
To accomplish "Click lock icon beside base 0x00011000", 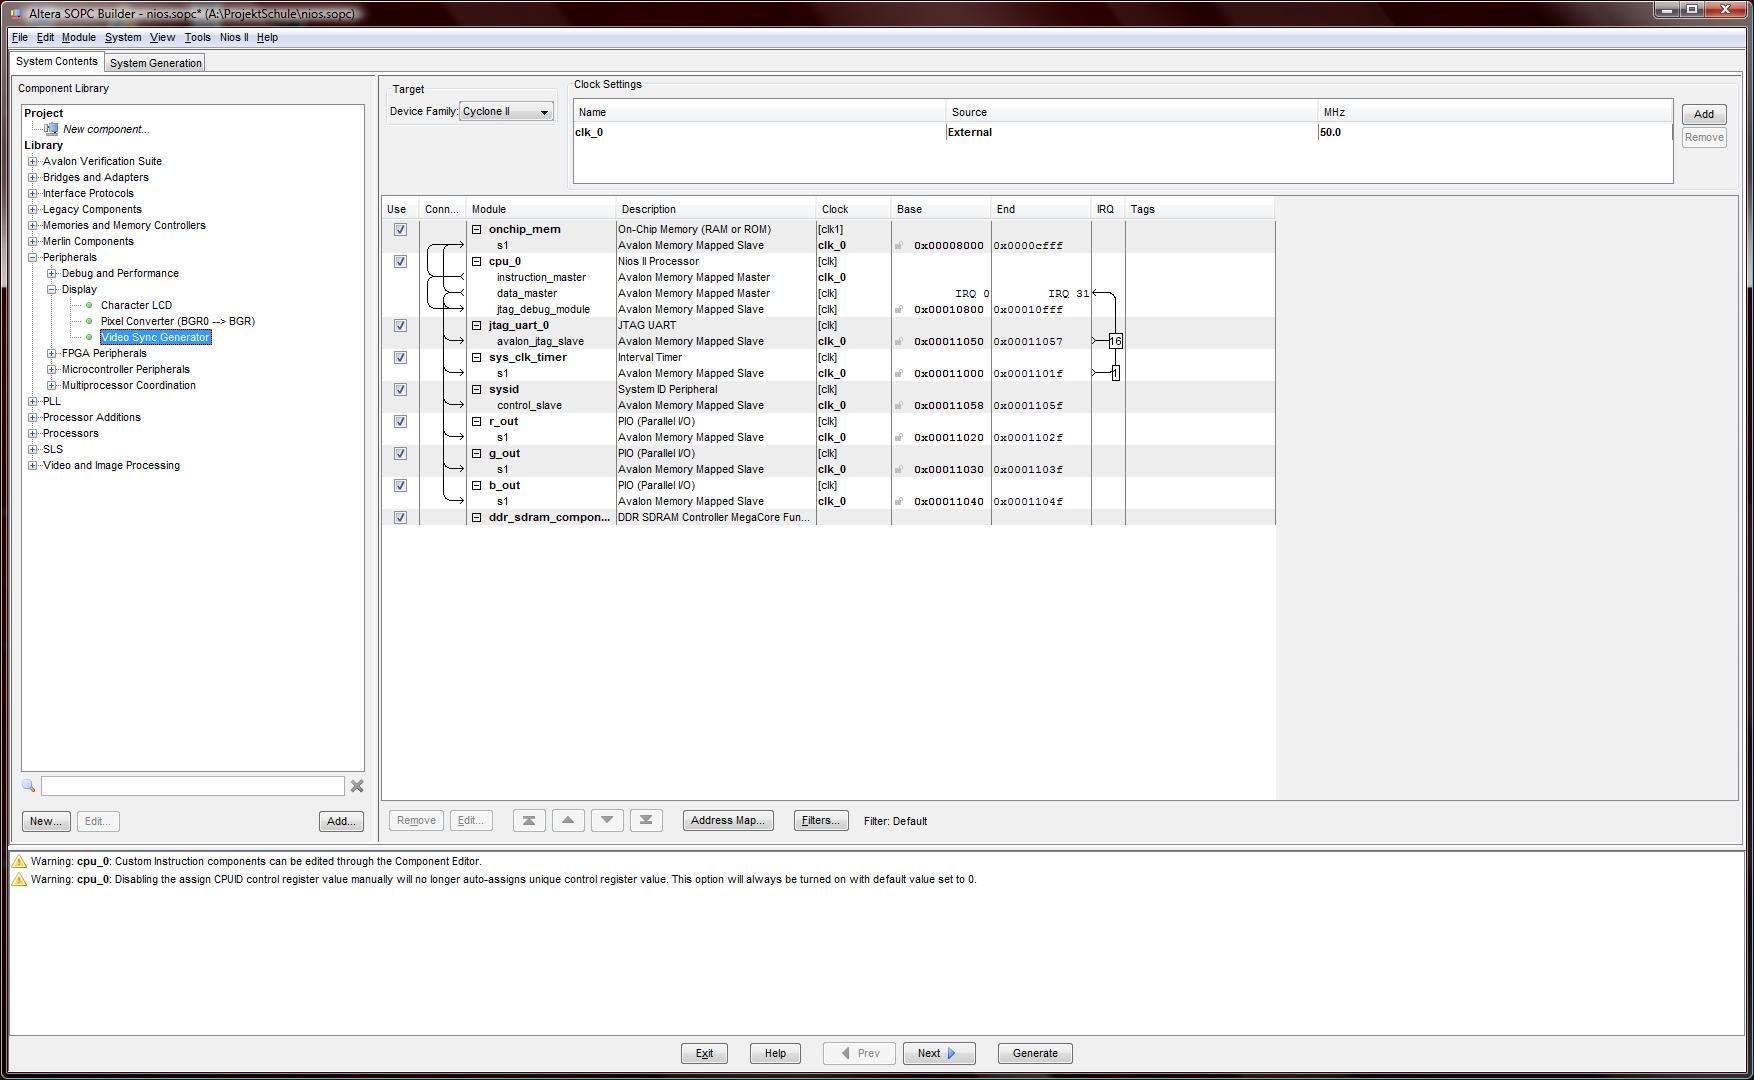I will (x=898, y=373).
